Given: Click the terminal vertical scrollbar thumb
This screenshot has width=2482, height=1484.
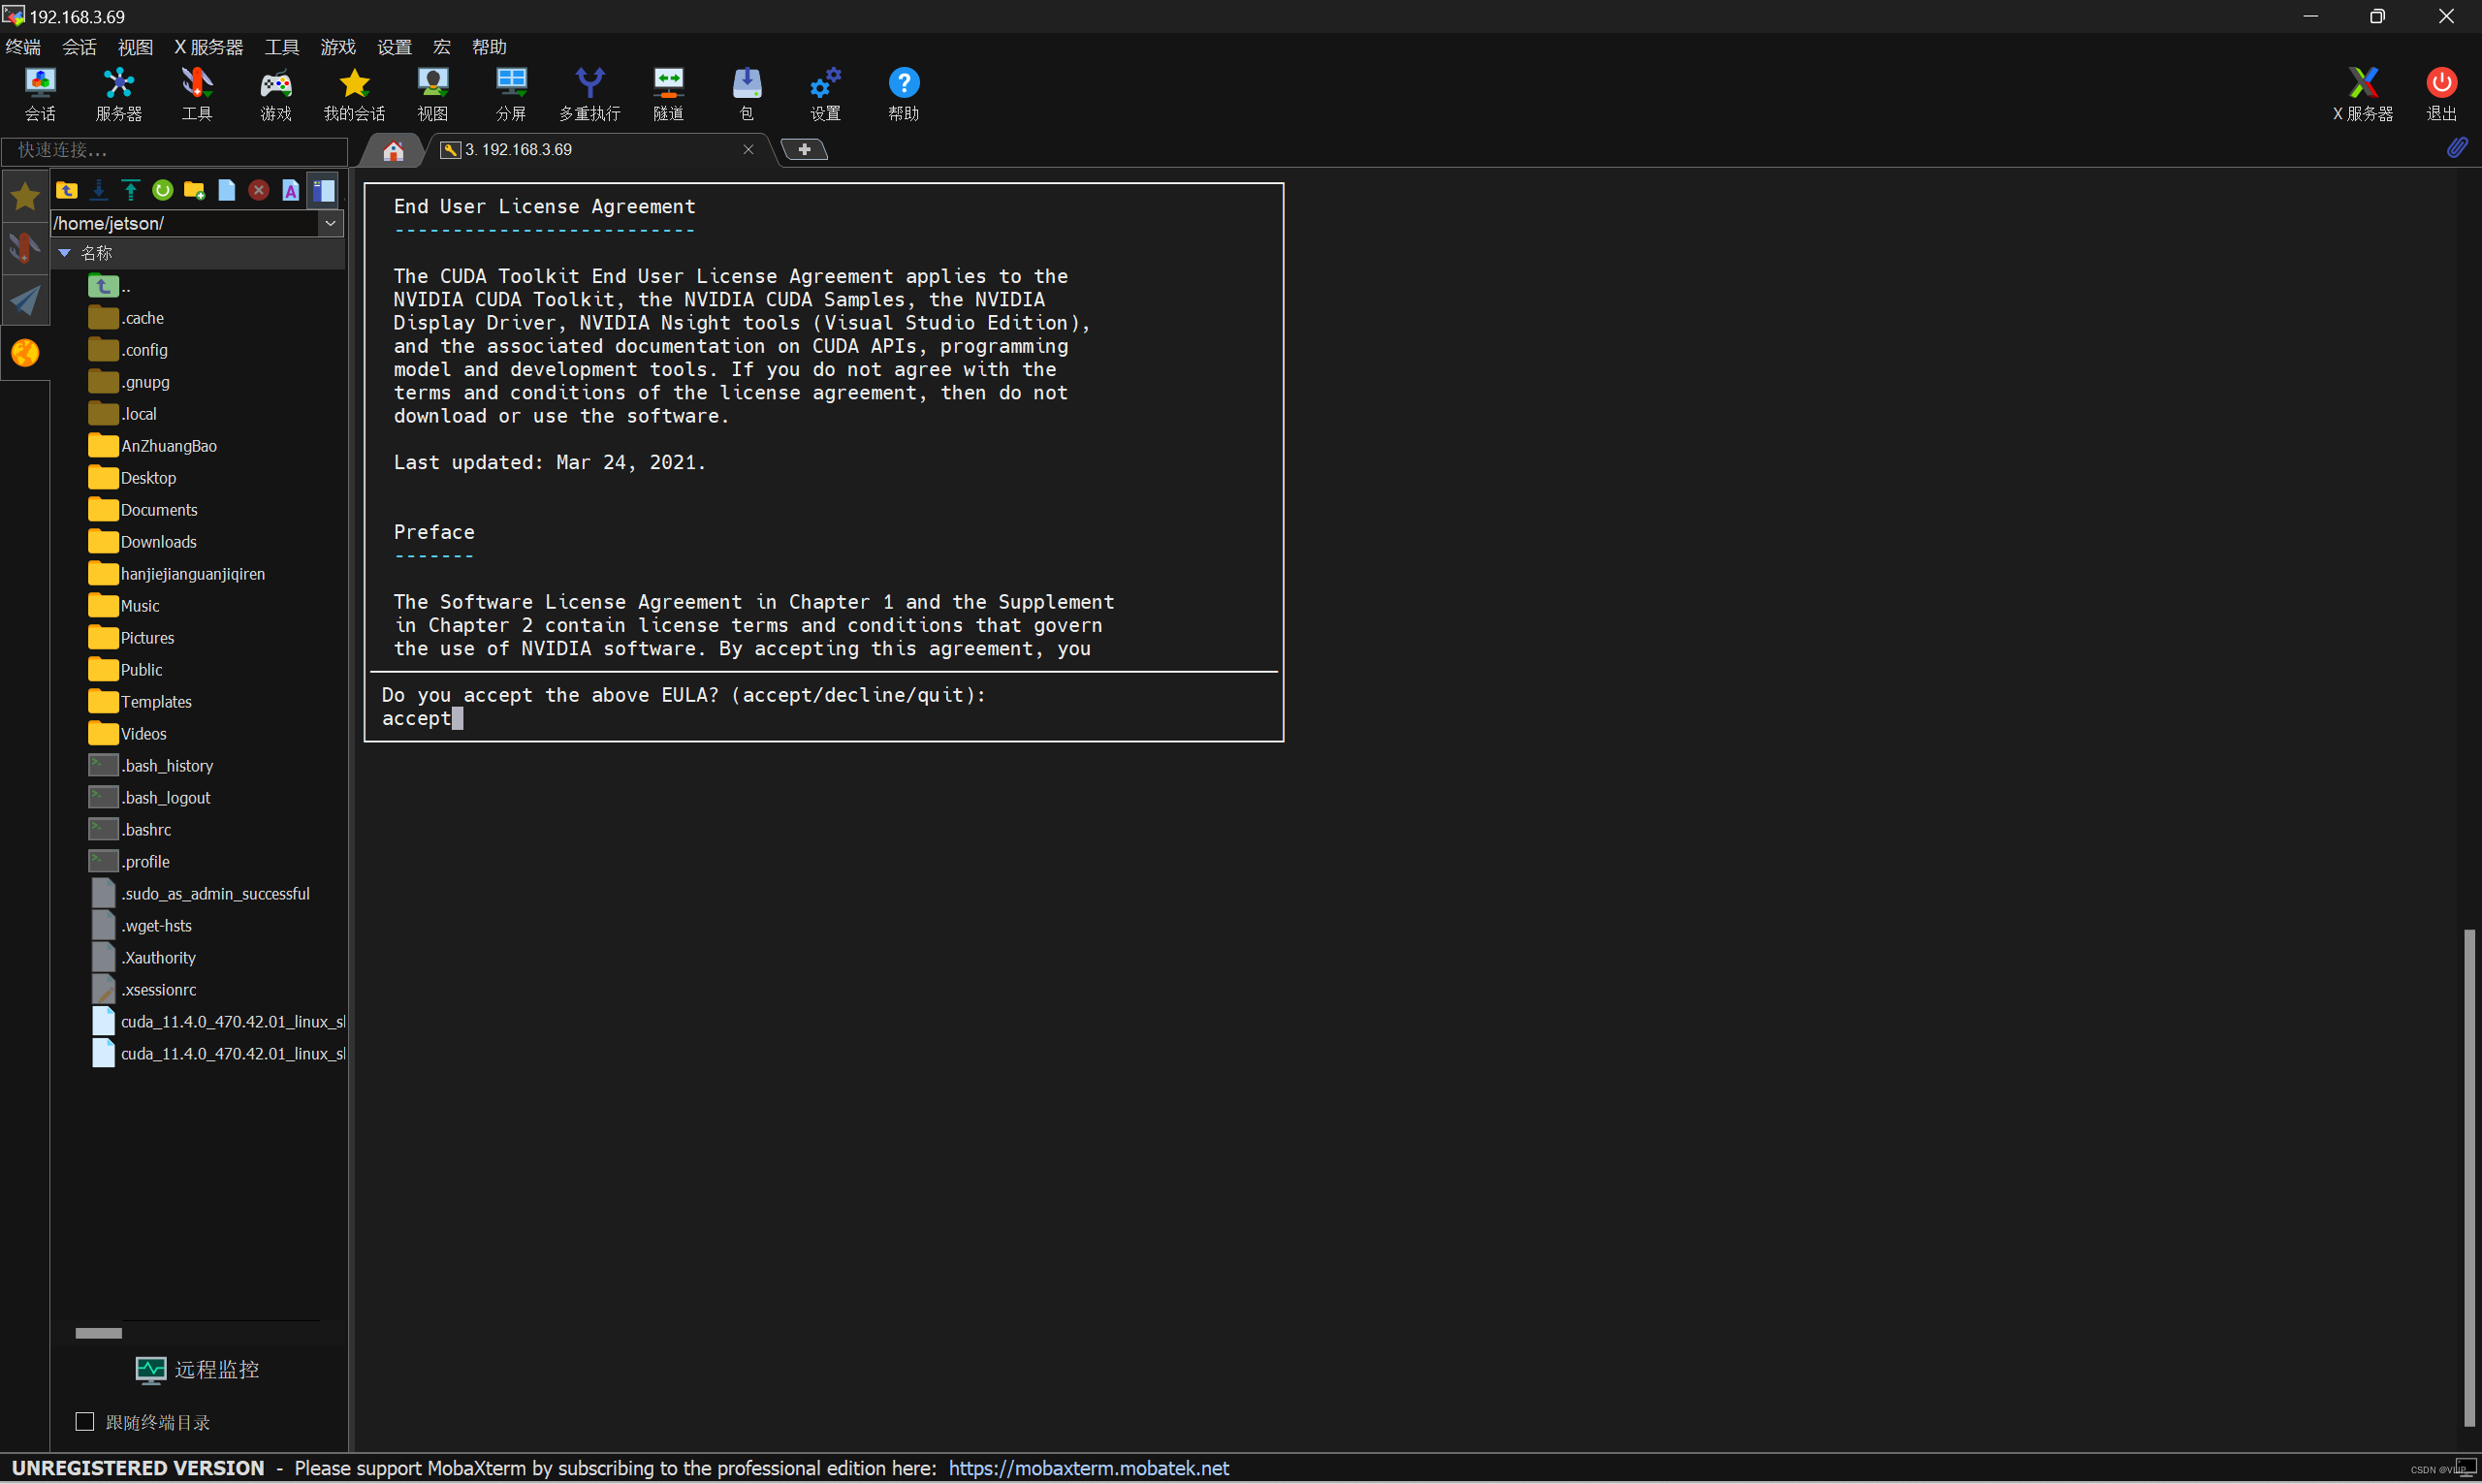Looking at the screenshot, I should click(2468, 1176).
